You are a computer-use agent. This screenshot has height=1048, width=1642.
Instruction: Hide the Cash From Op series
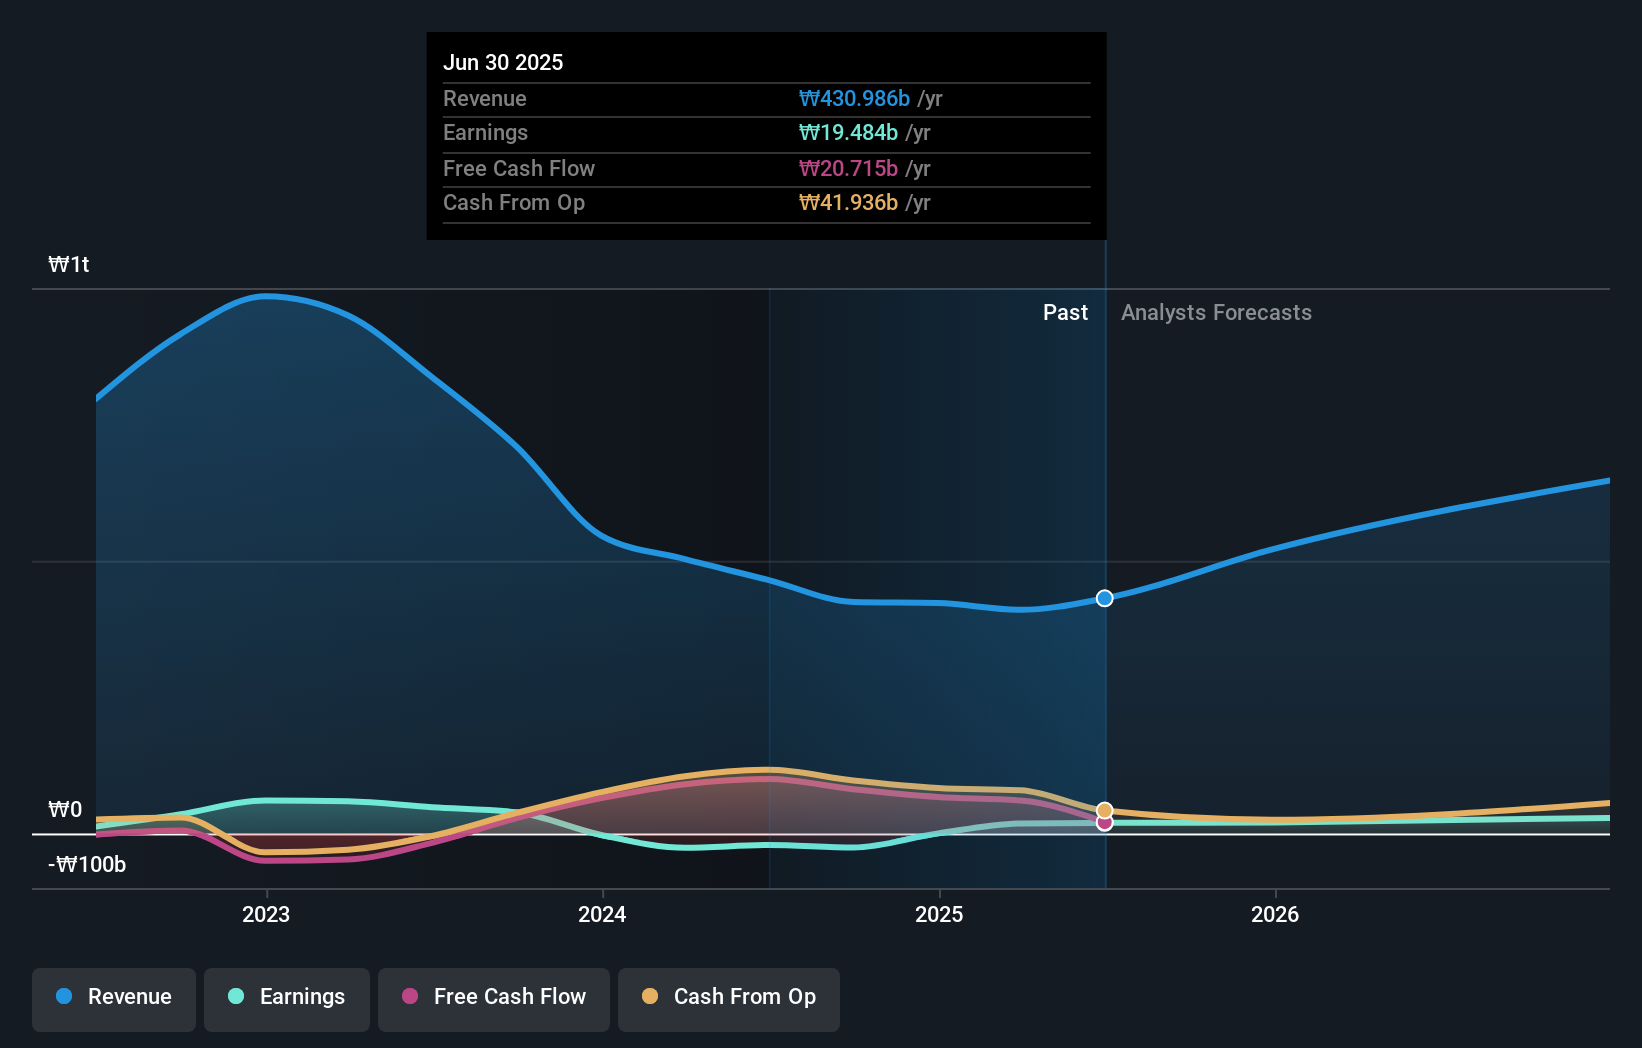click(x=728, y=997)
